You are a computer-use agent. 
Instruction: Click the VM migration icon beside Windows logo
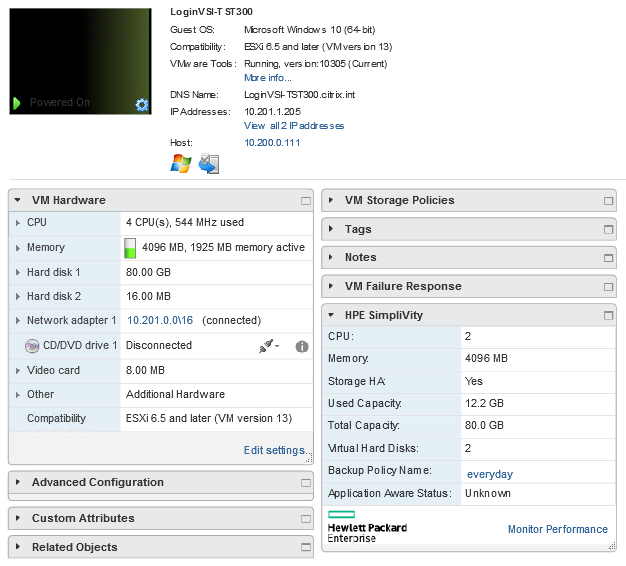click(x=208, y=164)
